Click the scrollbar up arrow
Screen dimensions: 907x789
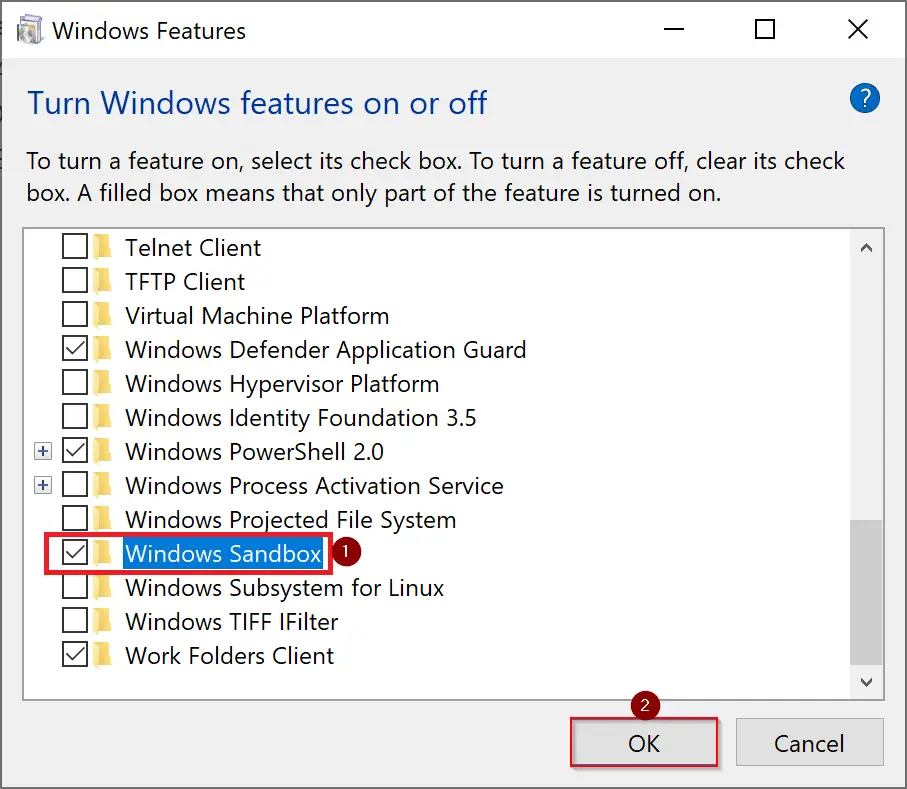[866, 248]
